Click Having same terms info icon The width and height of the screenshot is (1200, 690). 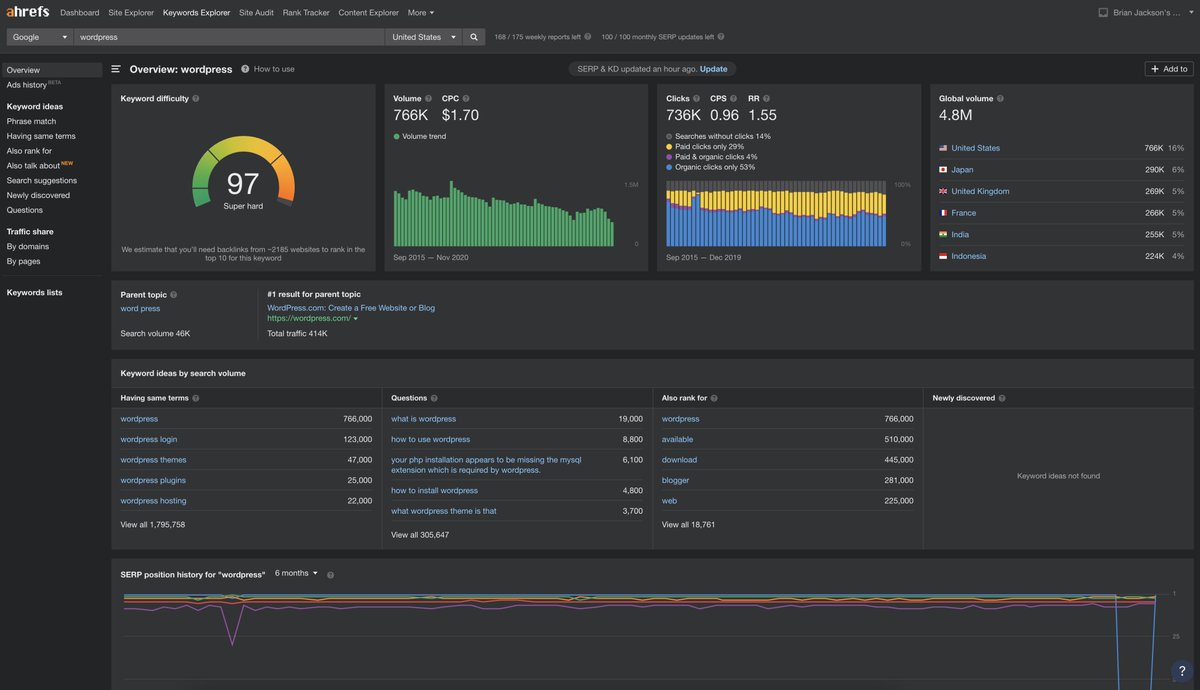[x=196, y=398]
